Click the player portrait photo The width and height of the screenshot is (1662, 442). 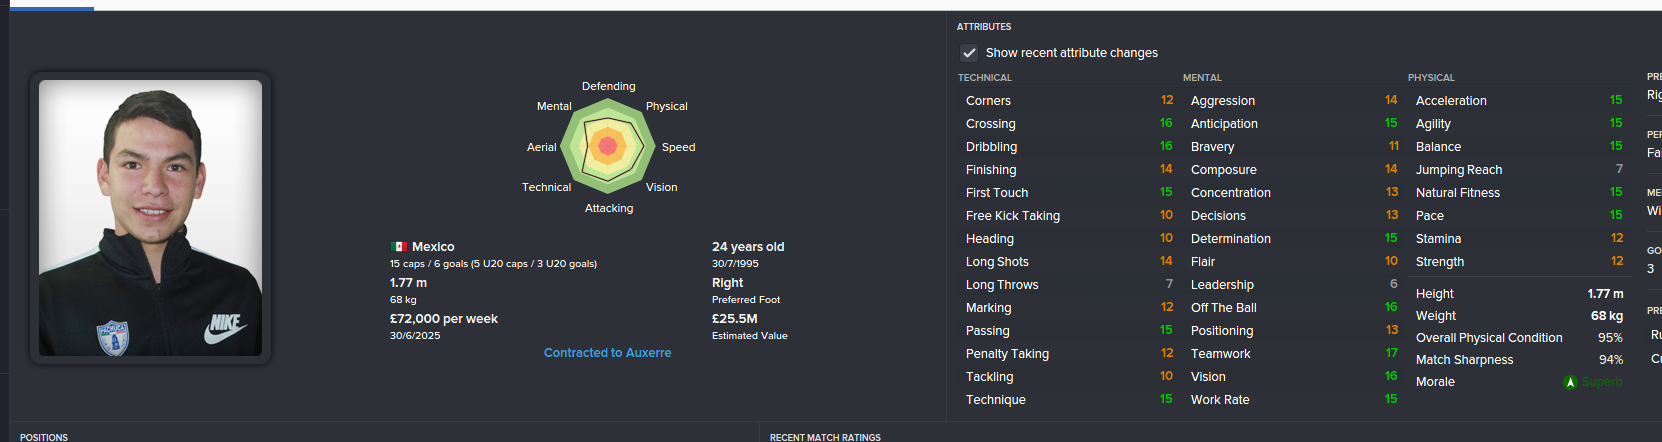point(150,218)
